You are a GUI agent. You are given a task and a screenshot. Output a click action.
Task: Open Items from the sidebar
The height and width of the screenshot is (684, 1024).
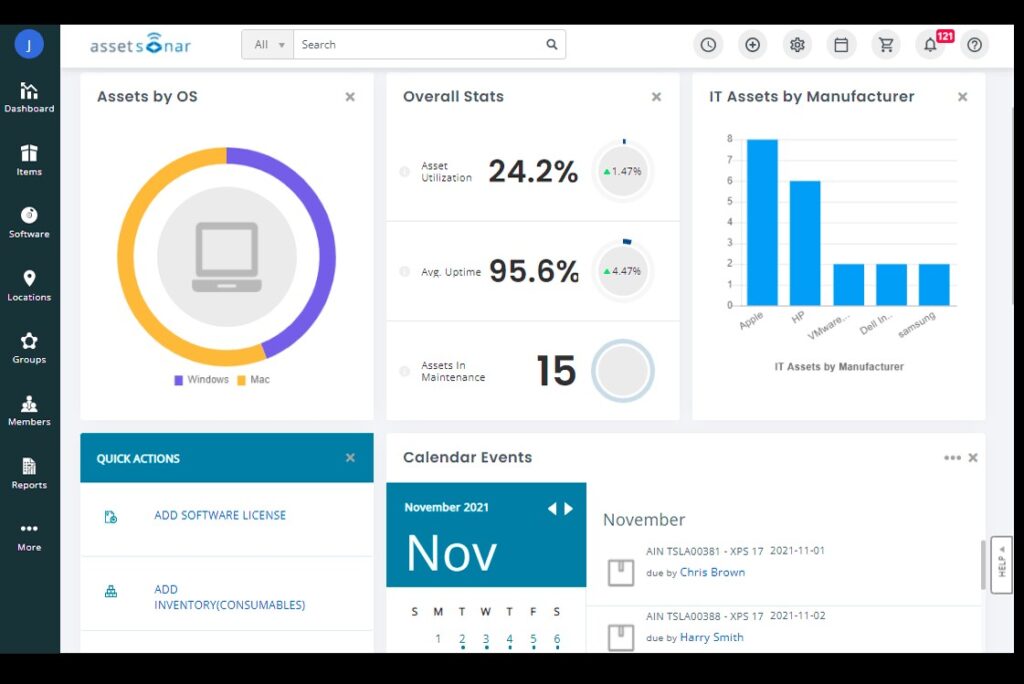click(29, 160)
